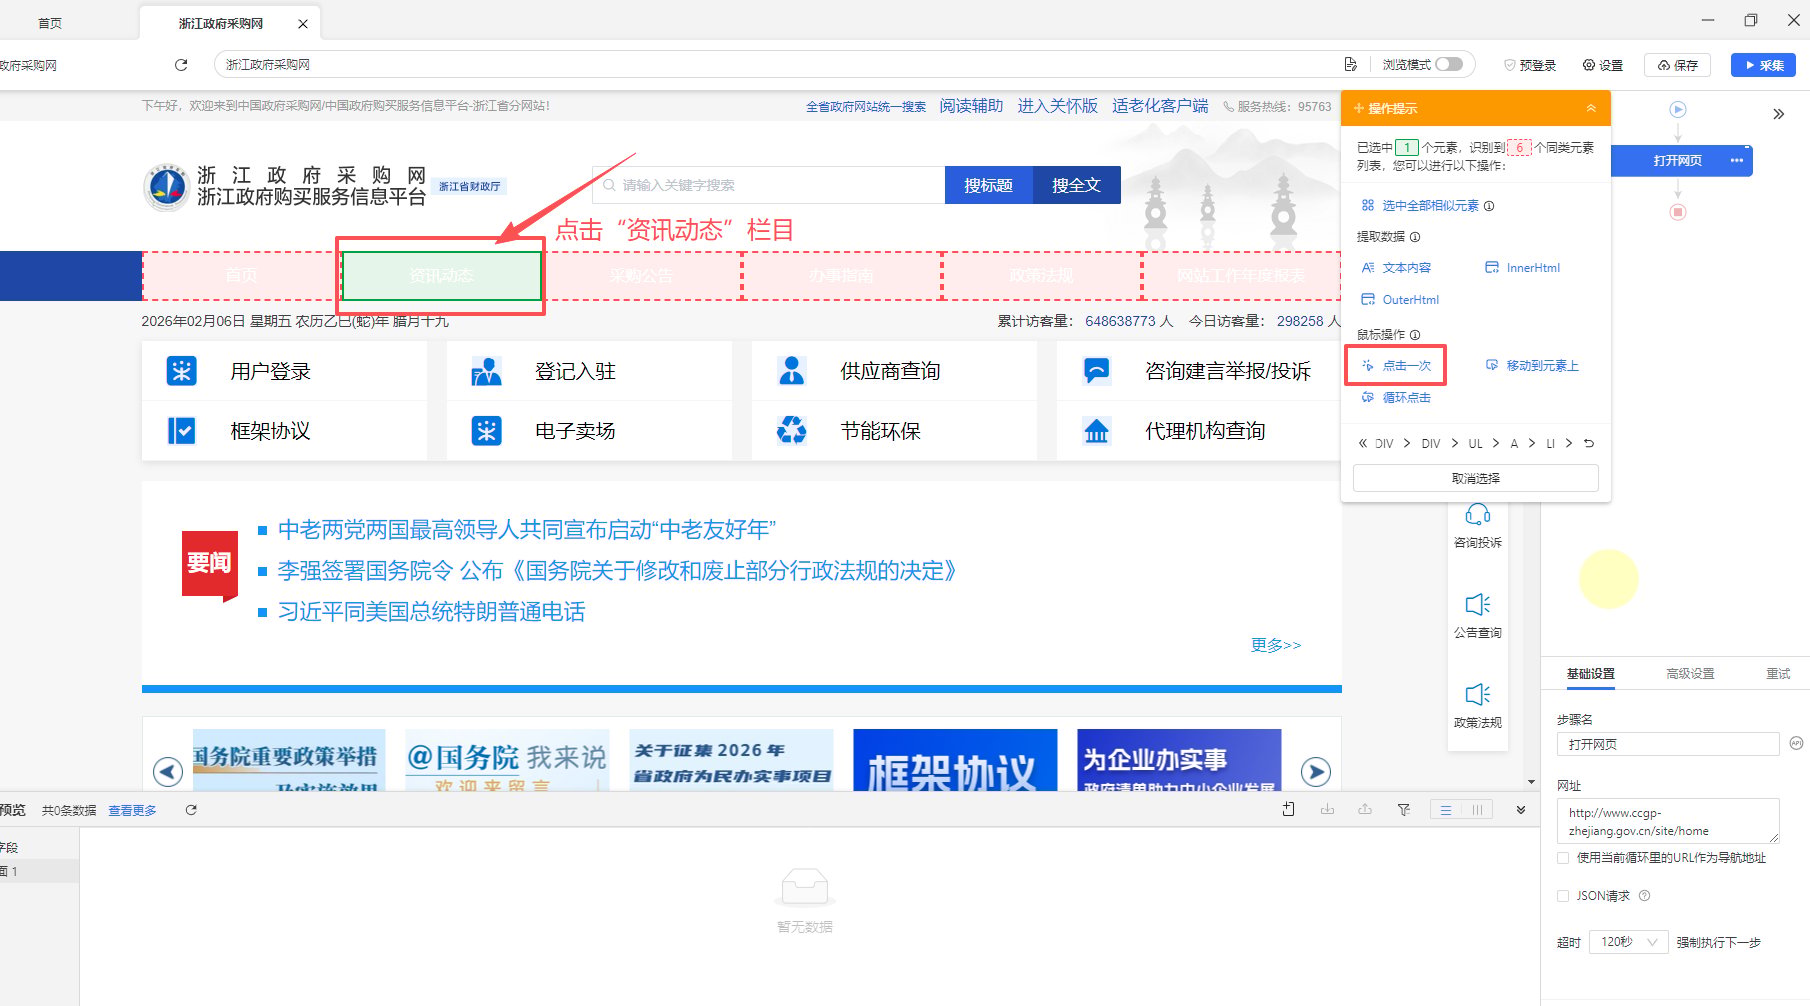
Task: Open the 登记入驻 icon tile
Action: tap(486, 371)
